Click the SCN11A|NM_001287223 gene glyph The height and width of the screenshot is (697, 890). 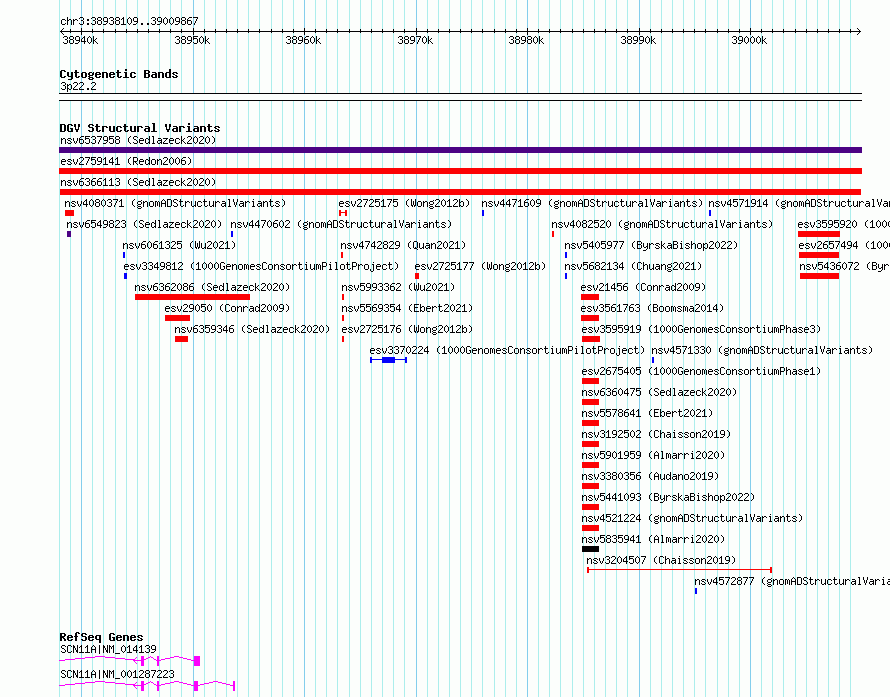click(x=147, y=685)
